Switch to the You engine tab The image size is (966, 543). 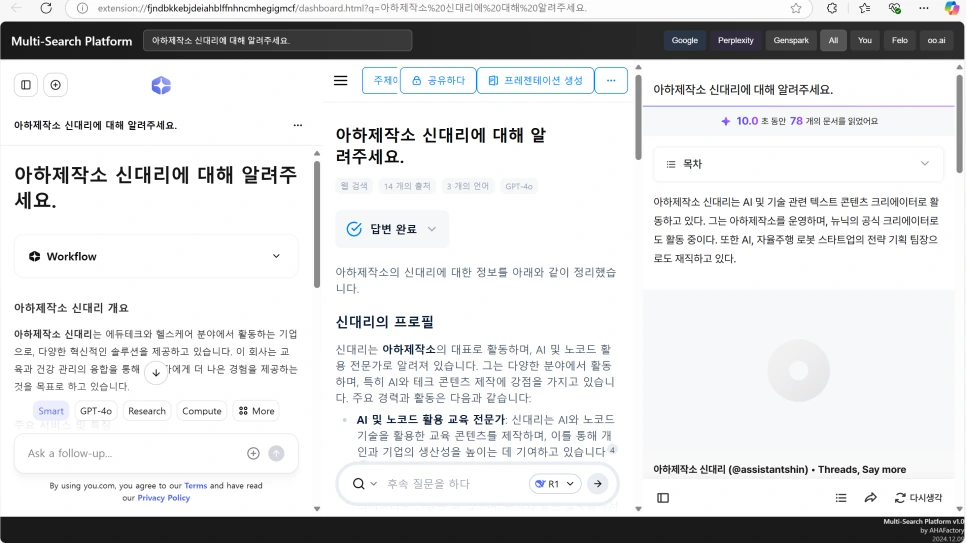pyautogui.click(x=865, y=40)
